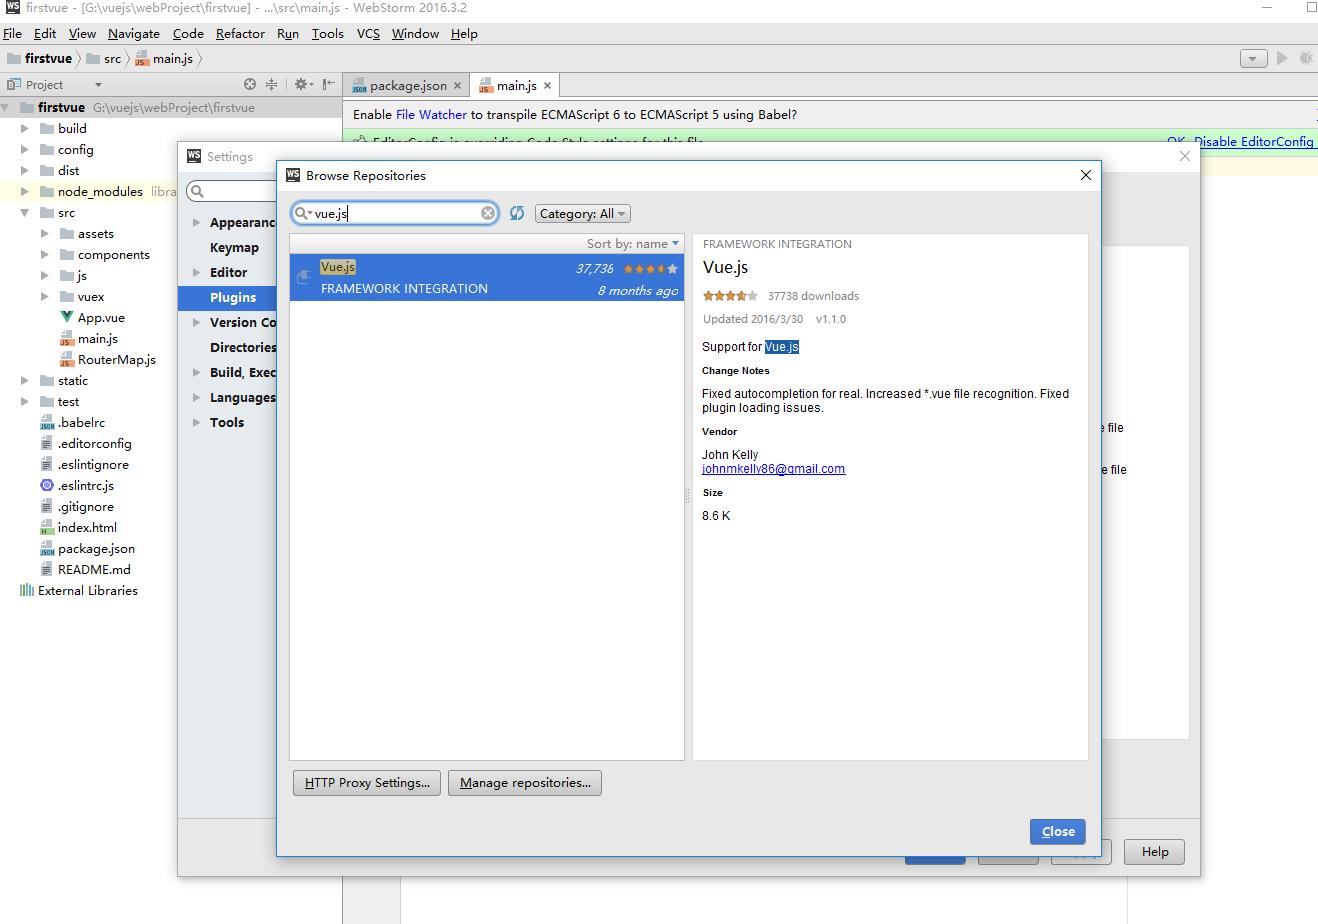Focus the Browse Repositories search field
This screenshot has height=924, width=1318.
[395, 213]
